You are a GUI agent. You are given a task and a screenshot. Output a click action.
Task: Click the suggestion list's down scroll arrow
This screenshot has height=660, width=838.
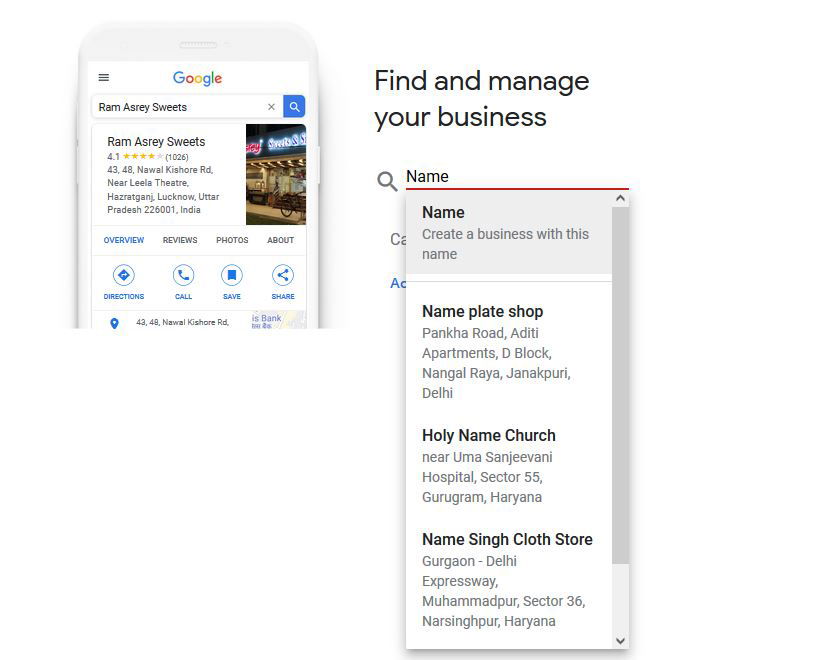[x=621, y=640]
